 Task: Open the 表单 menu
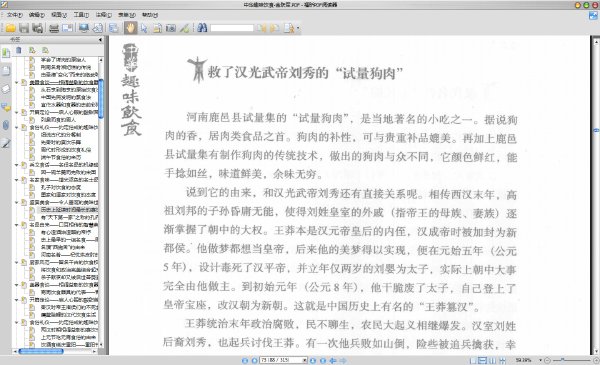pyautogui.click(x=127, y=15)
